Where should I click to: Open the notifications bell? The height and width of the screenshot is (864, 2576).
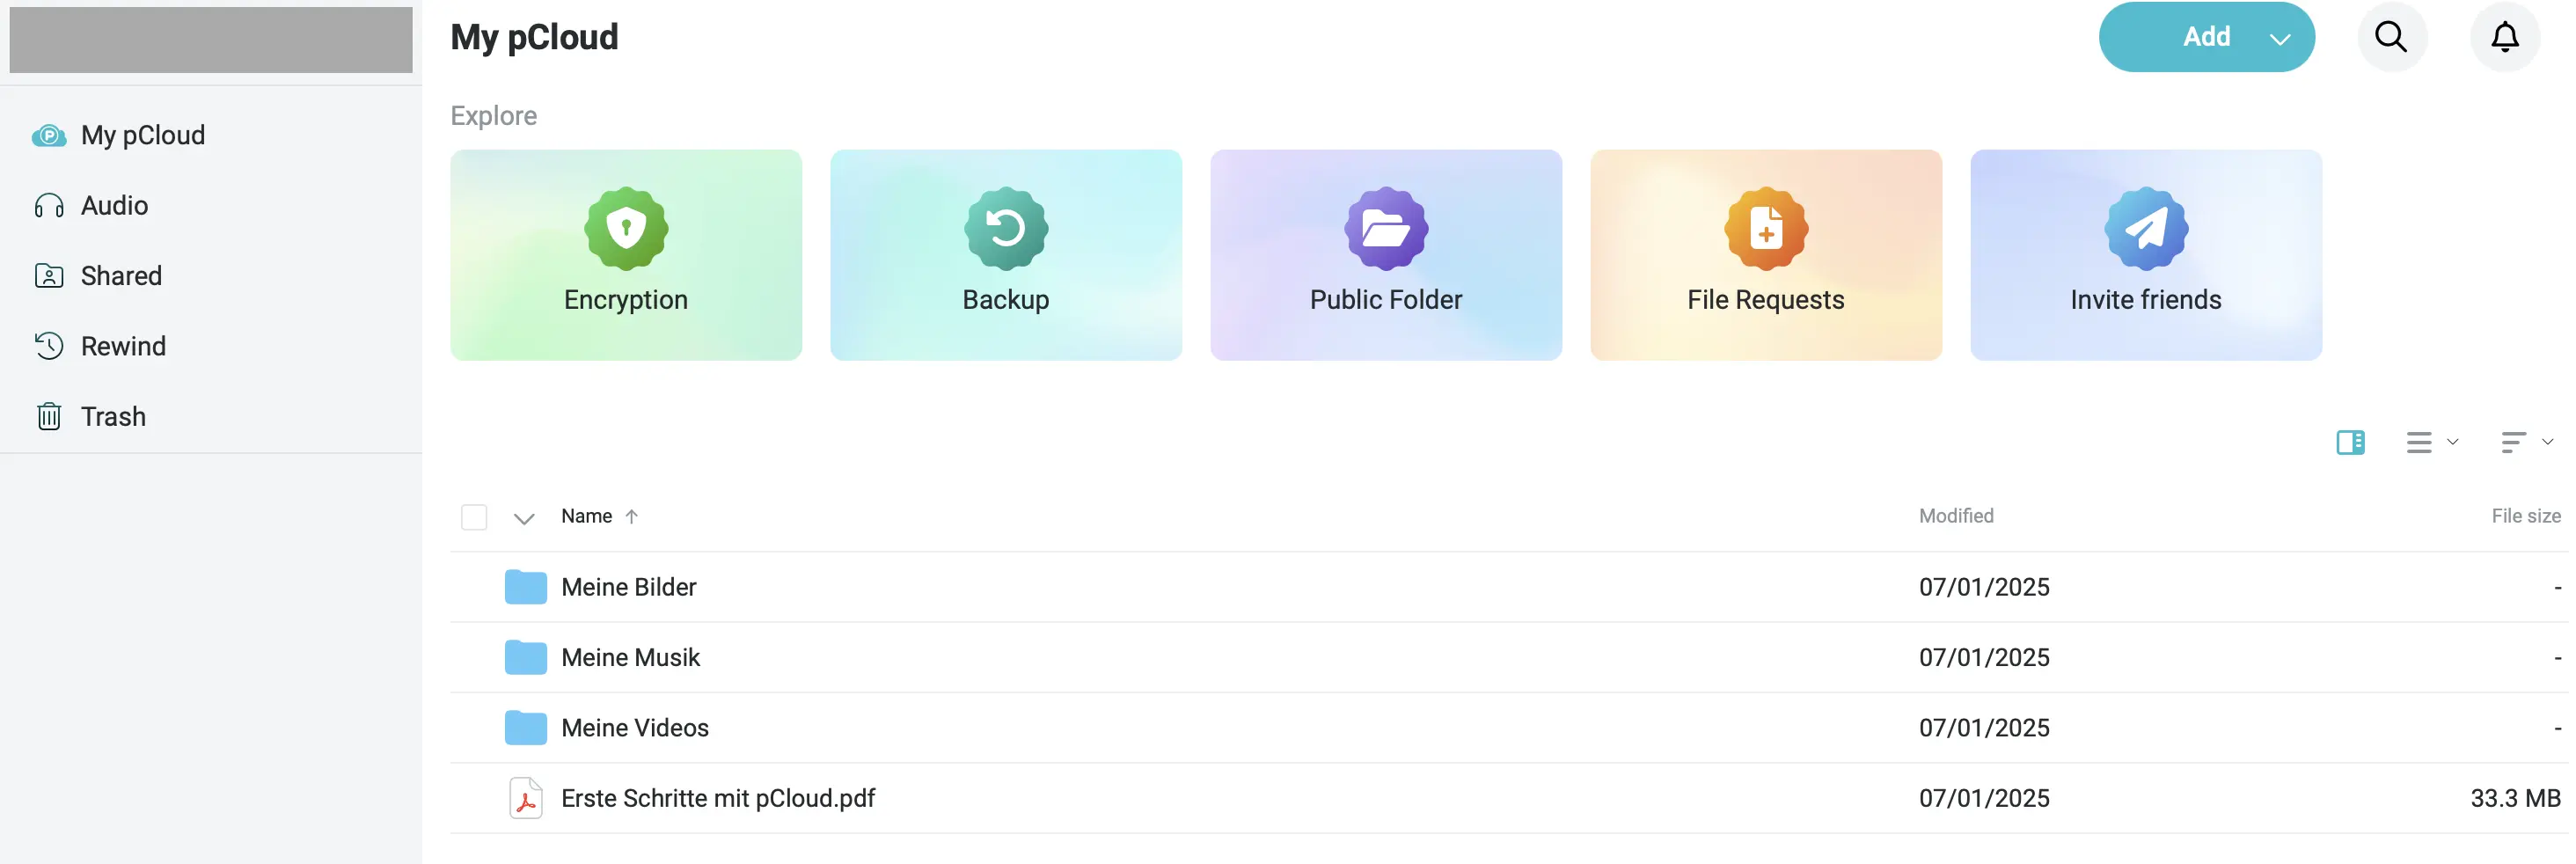click(x=2506, y=37)
